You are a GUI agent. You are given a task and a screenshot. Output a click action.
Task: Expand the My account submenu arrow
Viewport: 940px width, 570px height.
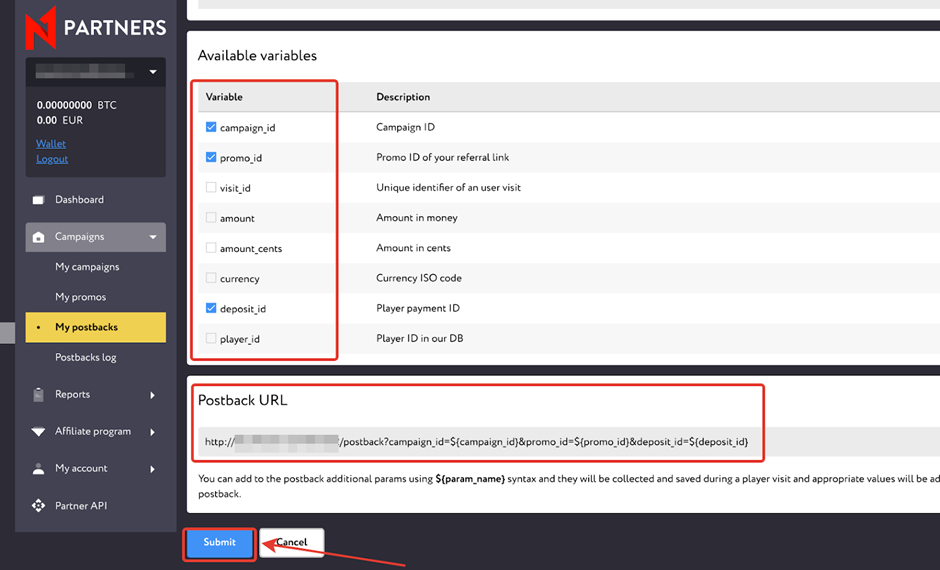pyautogui.click(x=153, y=469)
